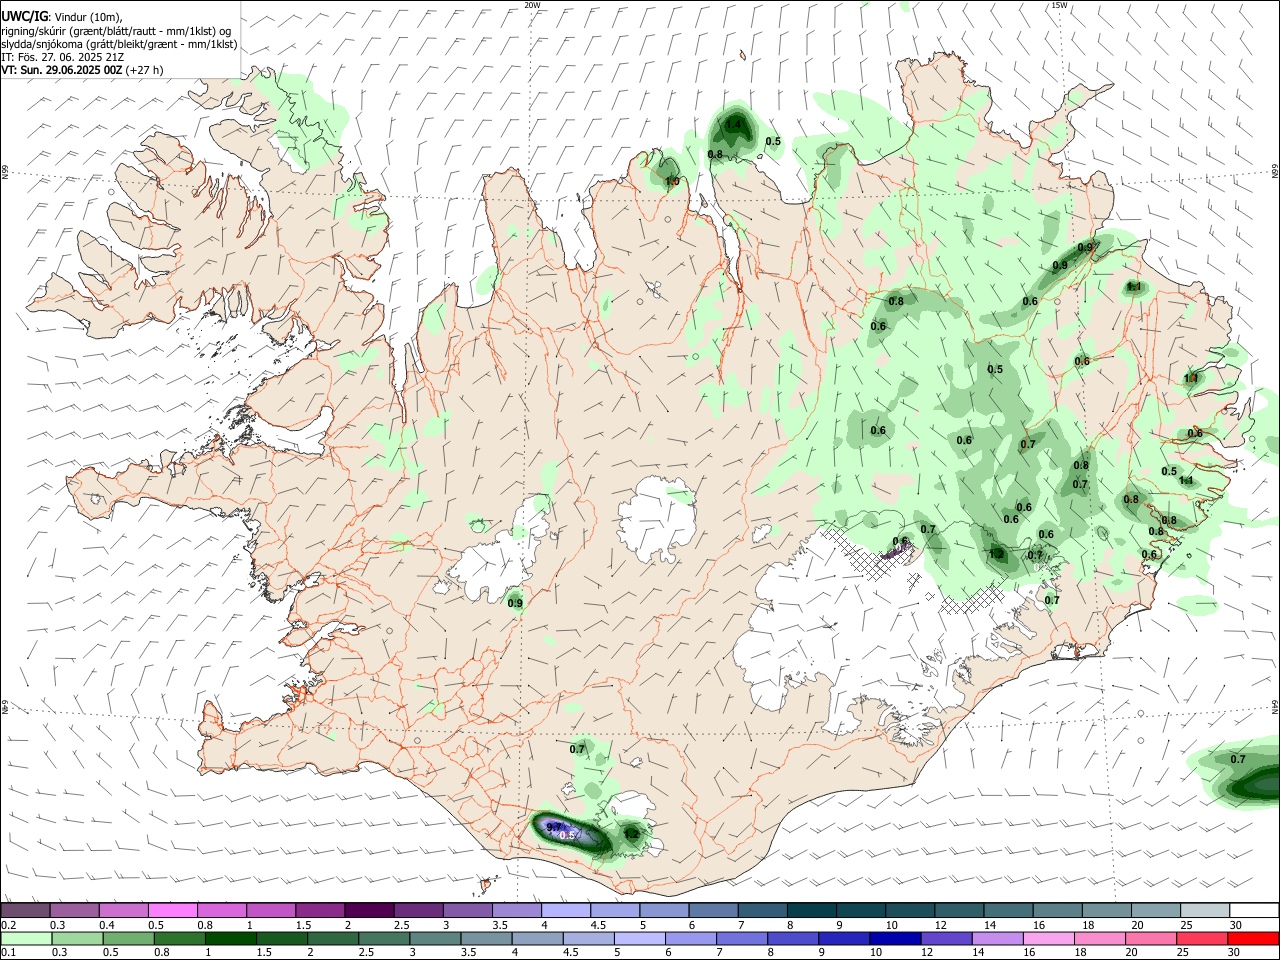The height and width of the screenshot is (960, 1280).
Task: Choose the light pink 16 mm rain swatch
Action: [x=1048, y=938]
